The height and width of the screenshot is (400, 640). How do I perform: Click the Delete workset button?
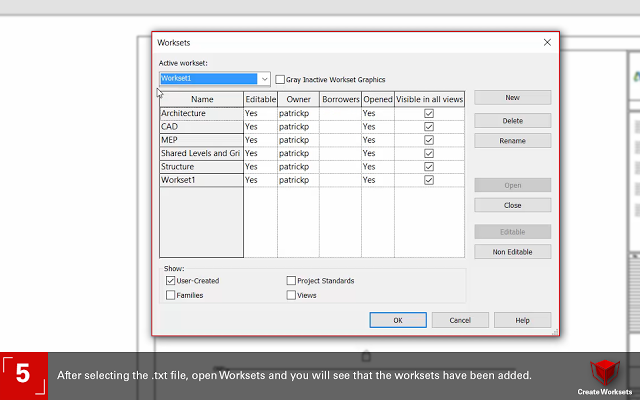click(x=513, y=121)
